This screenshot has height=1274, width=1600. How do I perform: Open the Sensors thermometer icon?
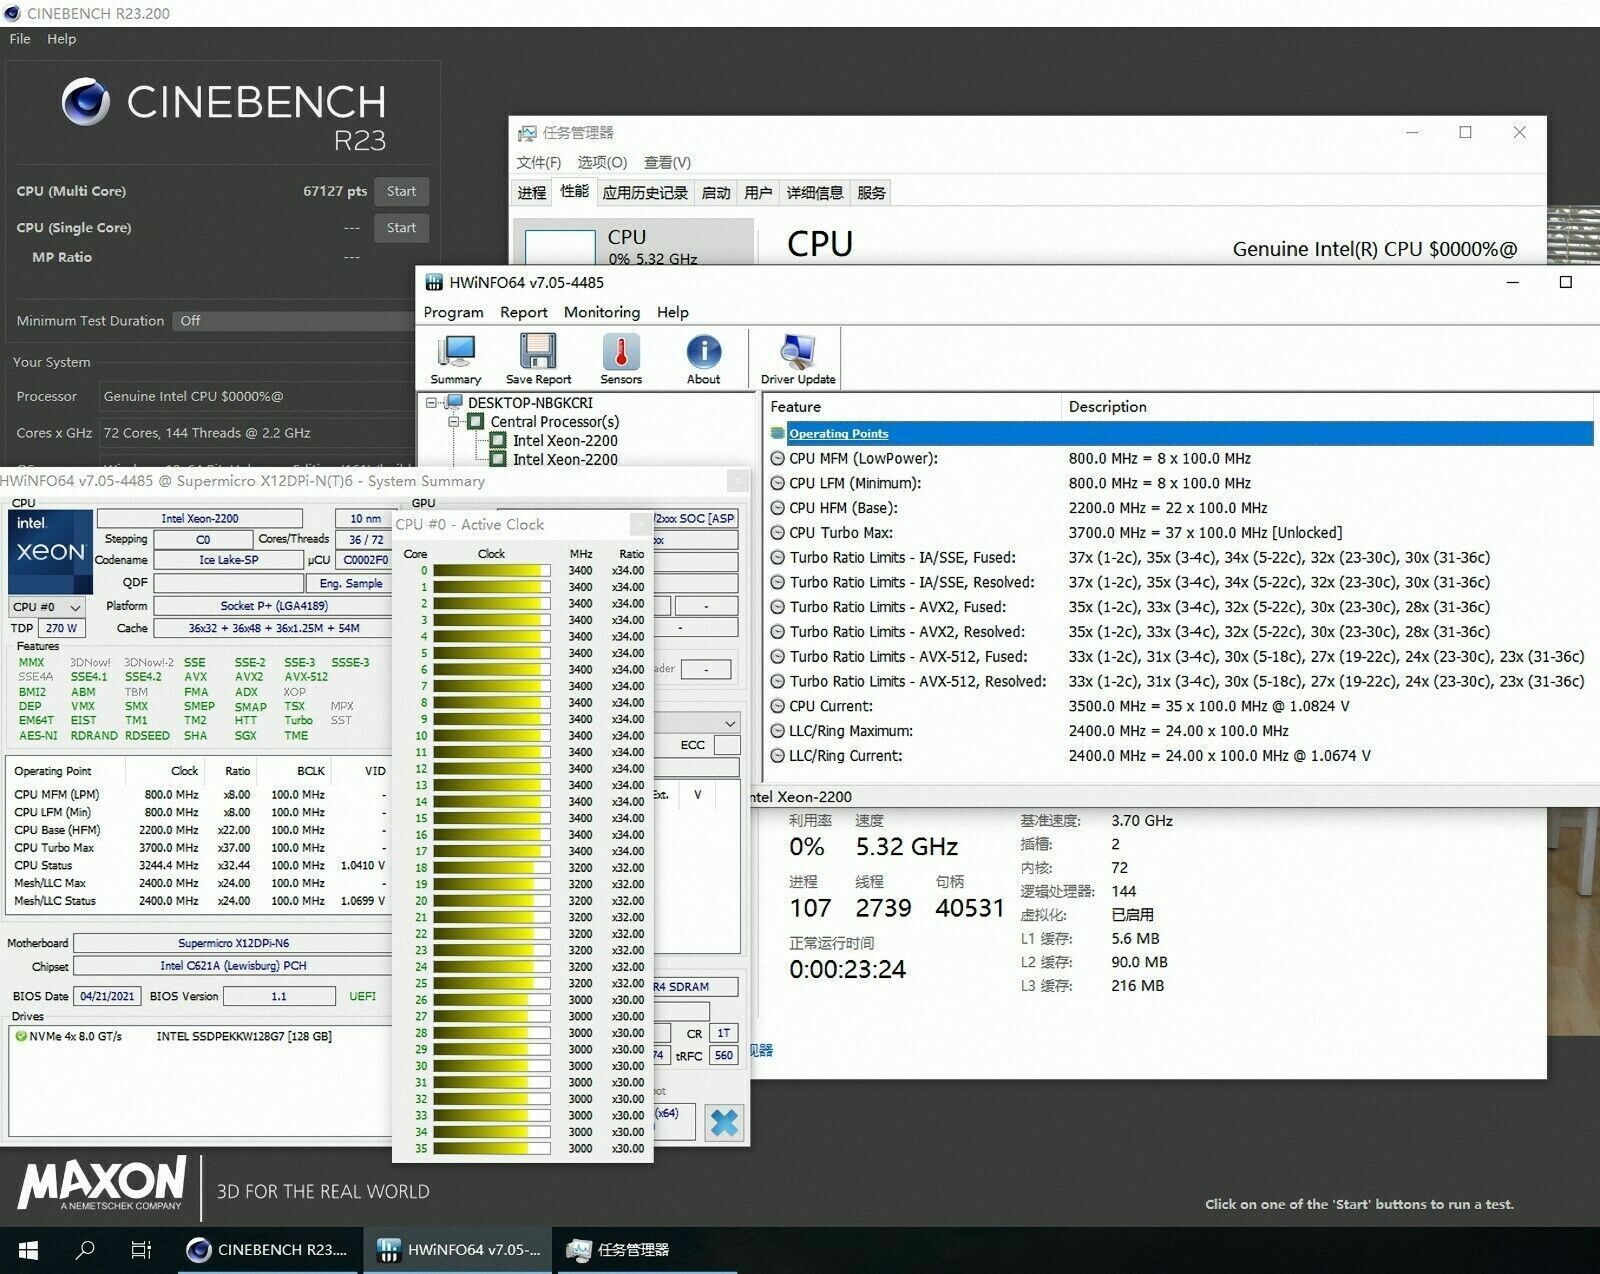click(x=621, y=358)
